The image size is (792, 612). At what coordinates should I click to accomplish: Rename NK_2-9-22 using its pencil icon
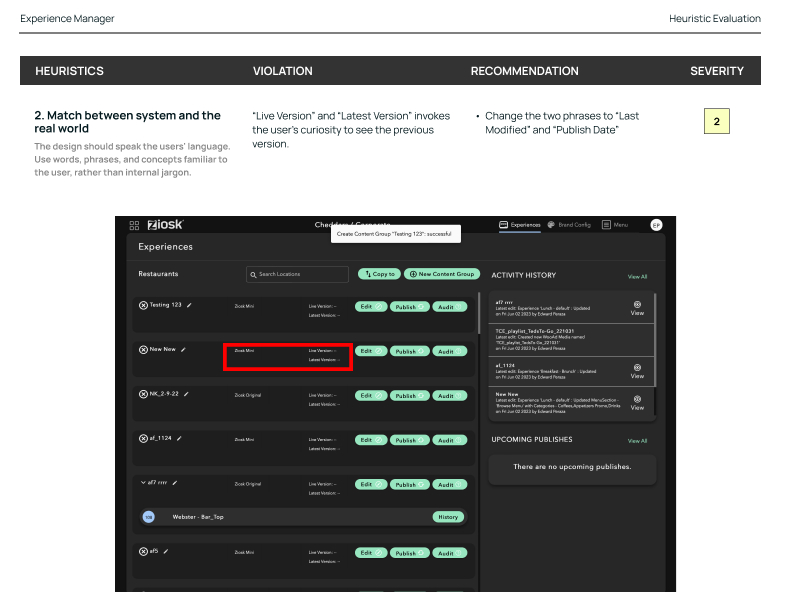point(187,394)
